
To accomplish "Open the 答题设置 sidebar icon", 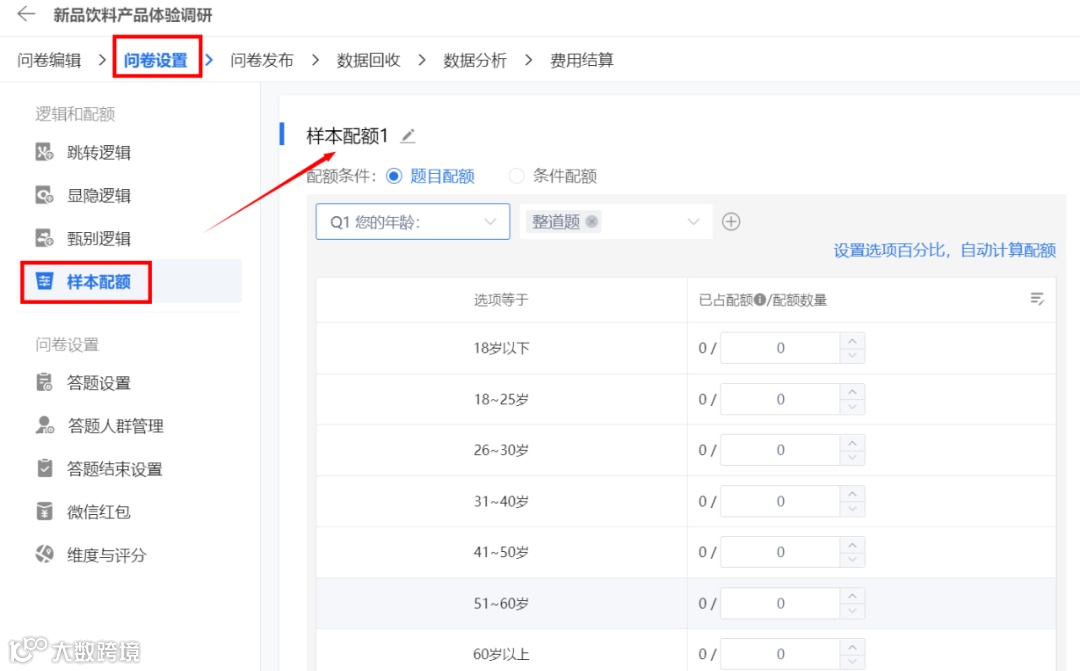I will pos(44,382).
